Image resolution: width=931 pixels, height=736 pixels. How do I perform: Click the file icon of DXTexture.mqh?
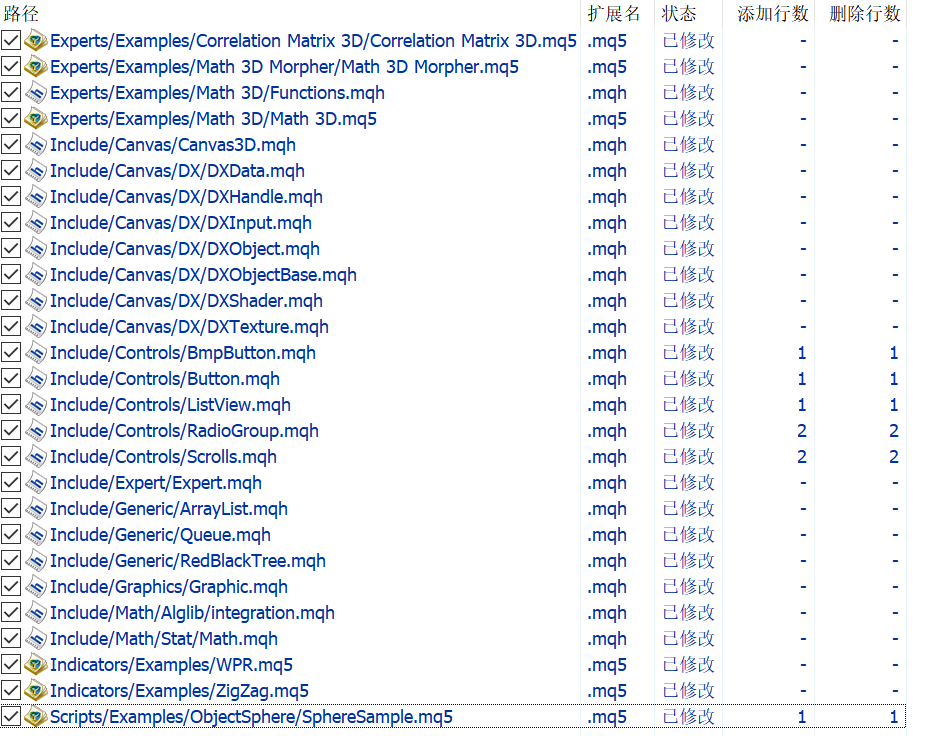click(36, 327)
